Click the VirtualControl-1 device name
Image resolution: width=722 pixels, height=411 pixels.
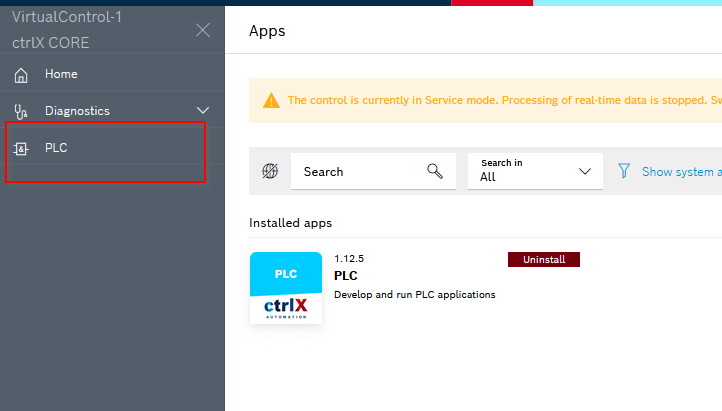67,17
